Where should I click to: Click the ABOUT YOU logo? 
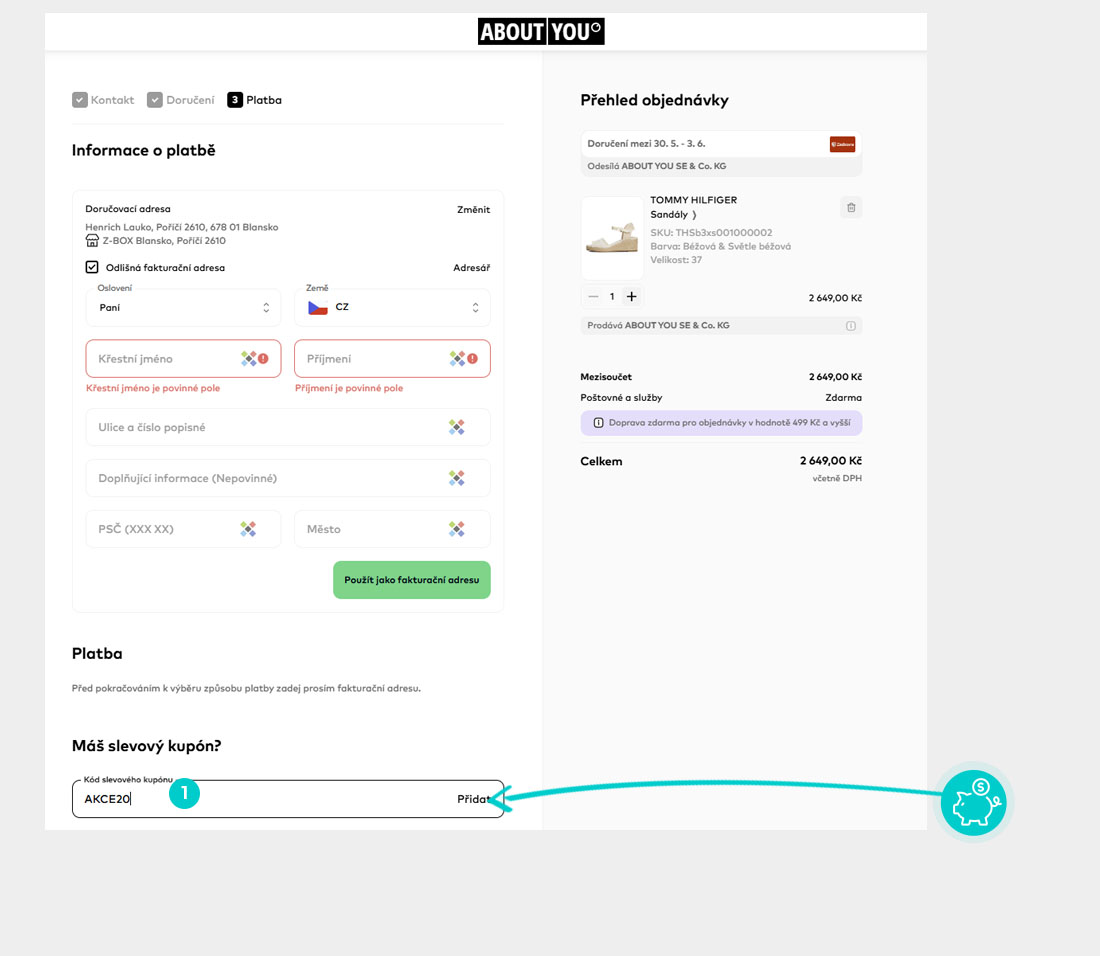pyautogui.click(x=541, y=32)
